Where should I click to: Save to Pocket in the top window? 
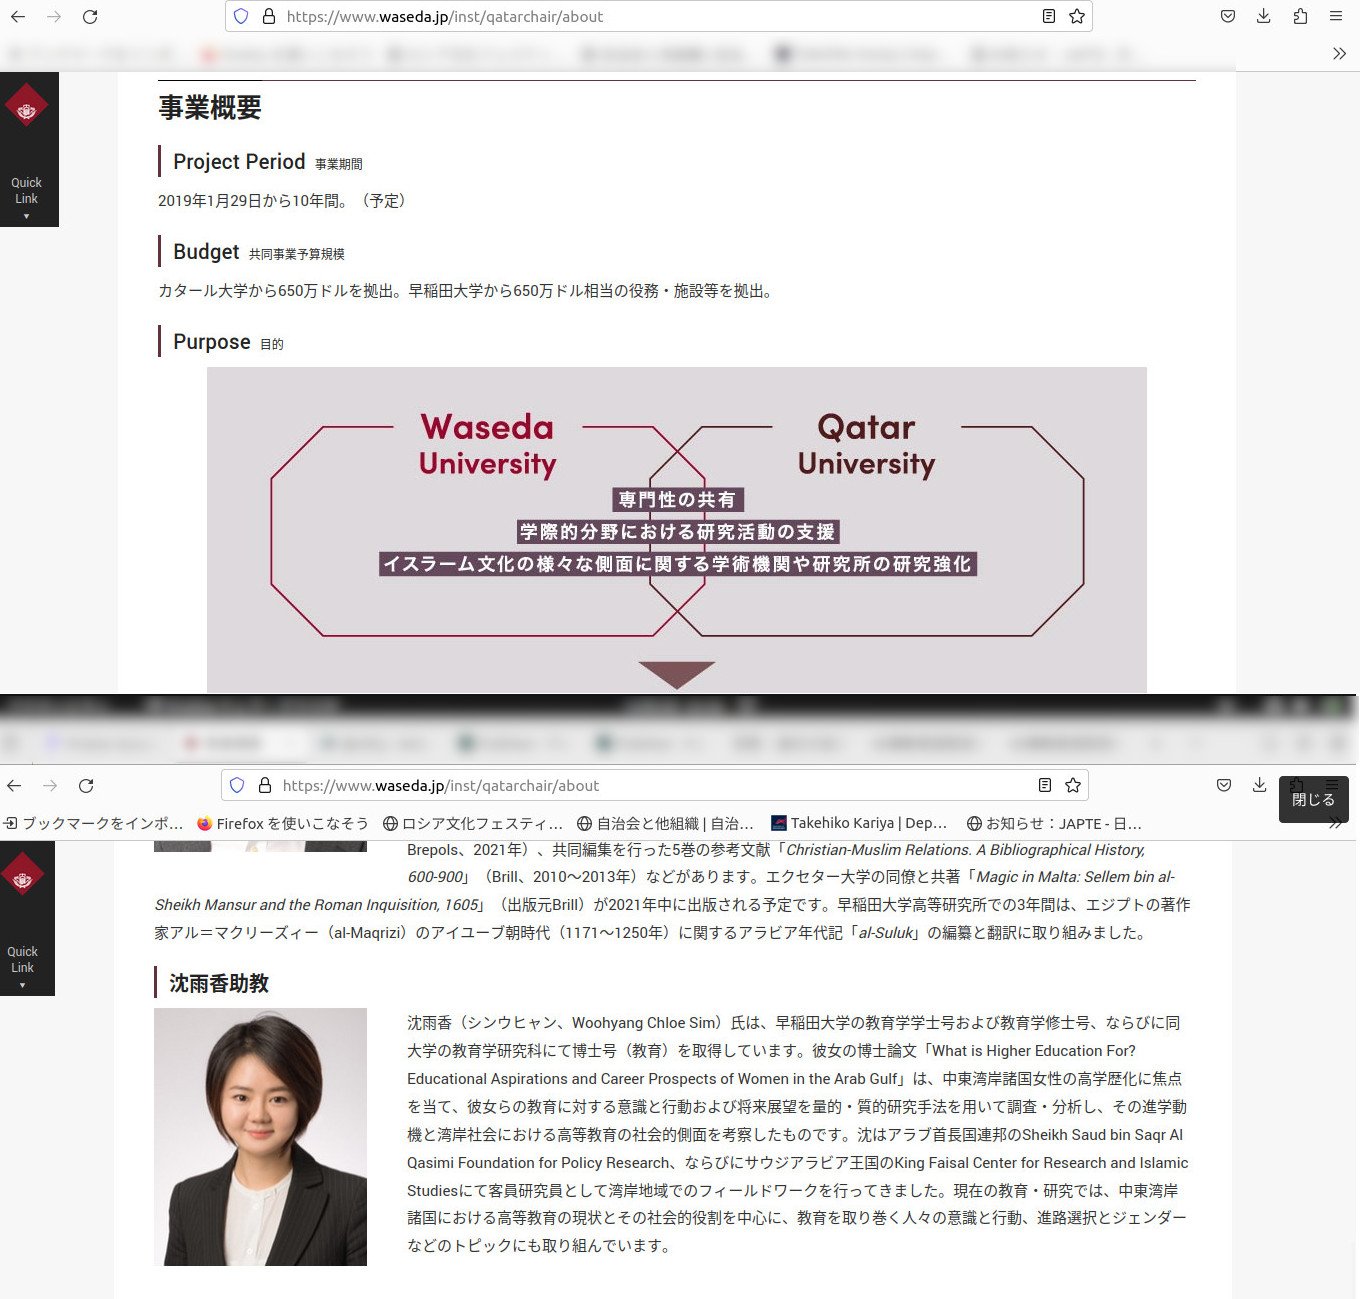coord(1228,16)
